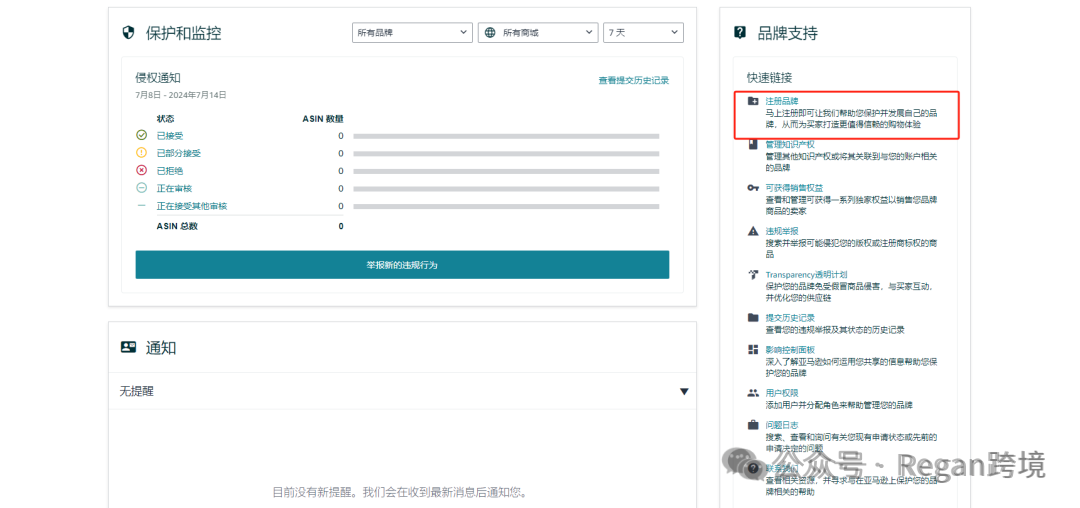Open the 已拒绝 status link
The width and height of the screenshot is (1080, 508).
click(169, 170)
